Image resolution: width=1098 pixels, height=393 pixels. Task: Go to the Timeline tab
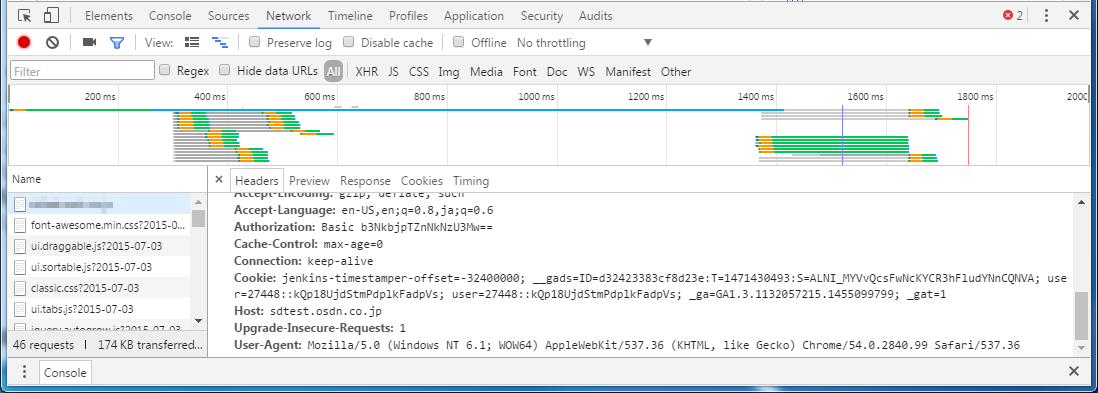pos(350,15)
